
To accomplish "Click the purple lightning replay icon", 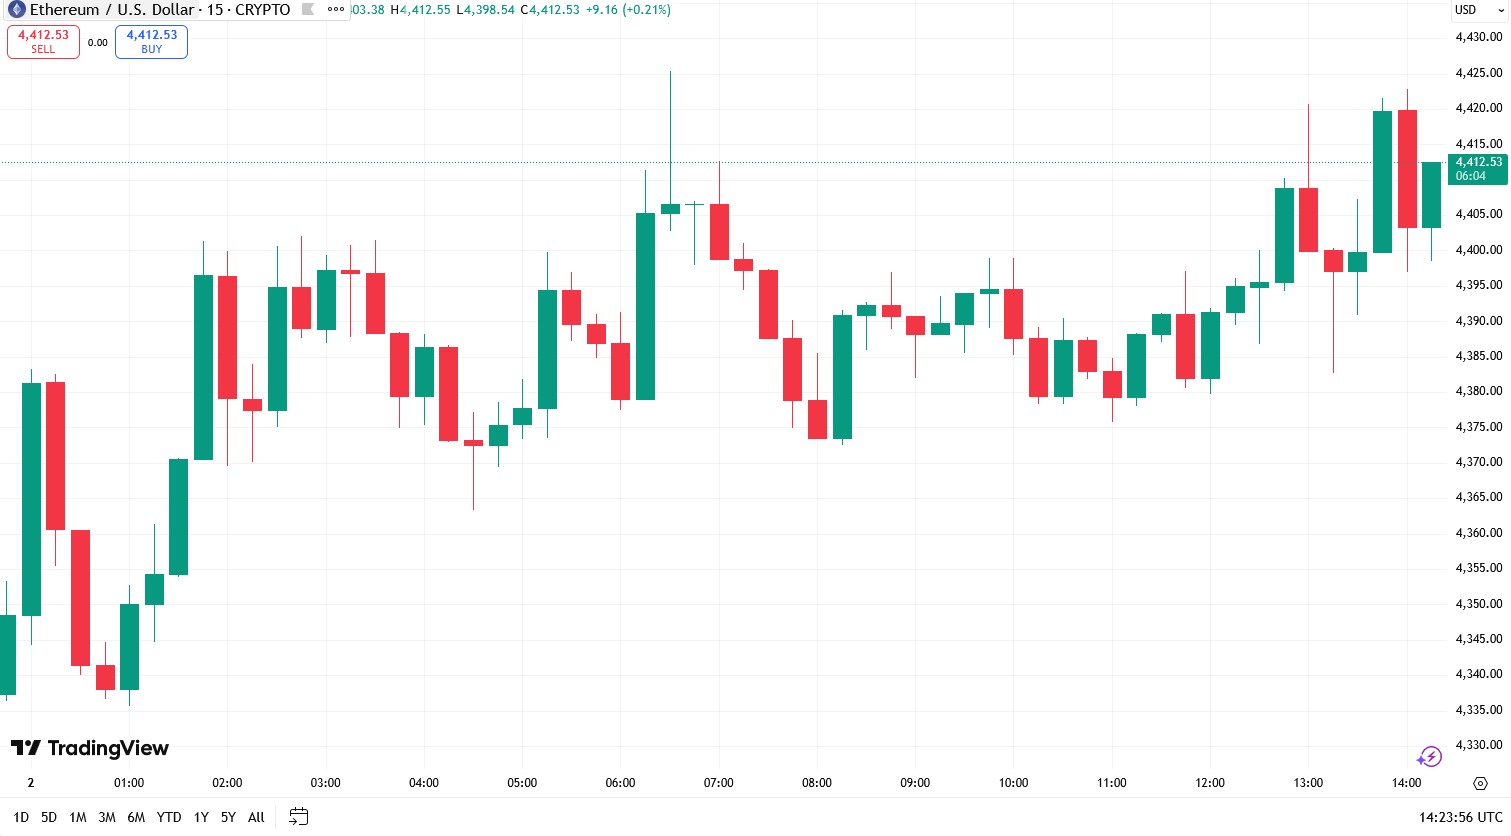I will pyautogui.click(x=1429, y=757).
